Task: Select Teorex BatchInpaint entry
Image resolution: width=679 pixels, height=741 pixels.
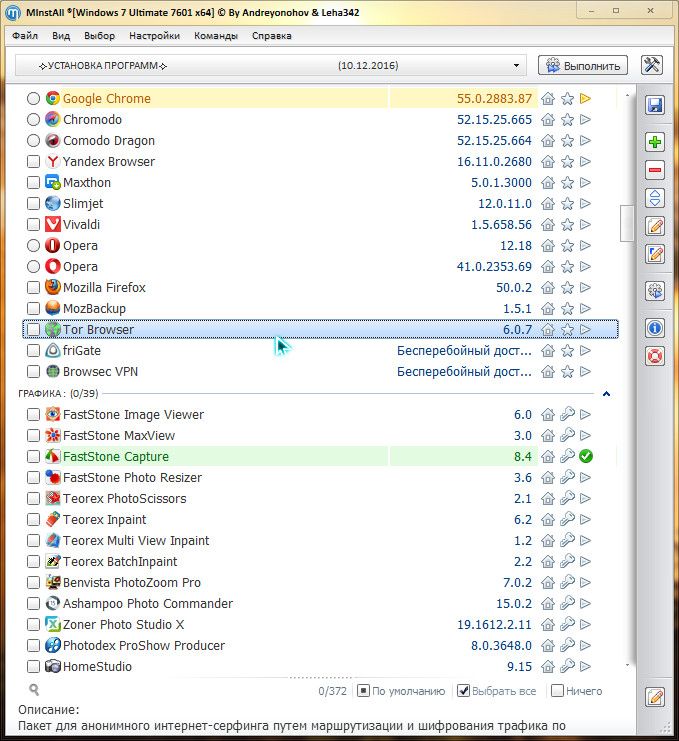Action: point(320,561)
